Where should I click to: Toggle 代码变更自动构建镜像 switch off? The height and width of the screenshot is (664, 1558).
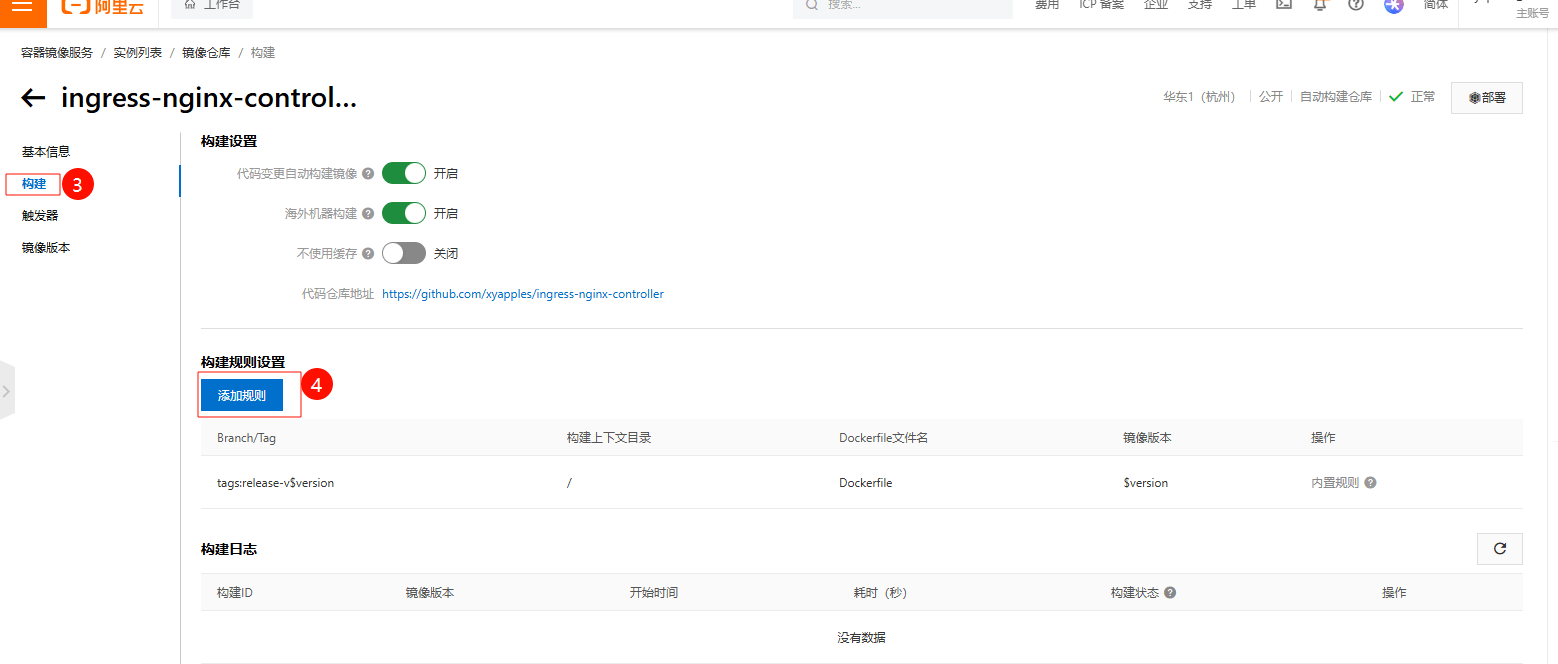404,173
